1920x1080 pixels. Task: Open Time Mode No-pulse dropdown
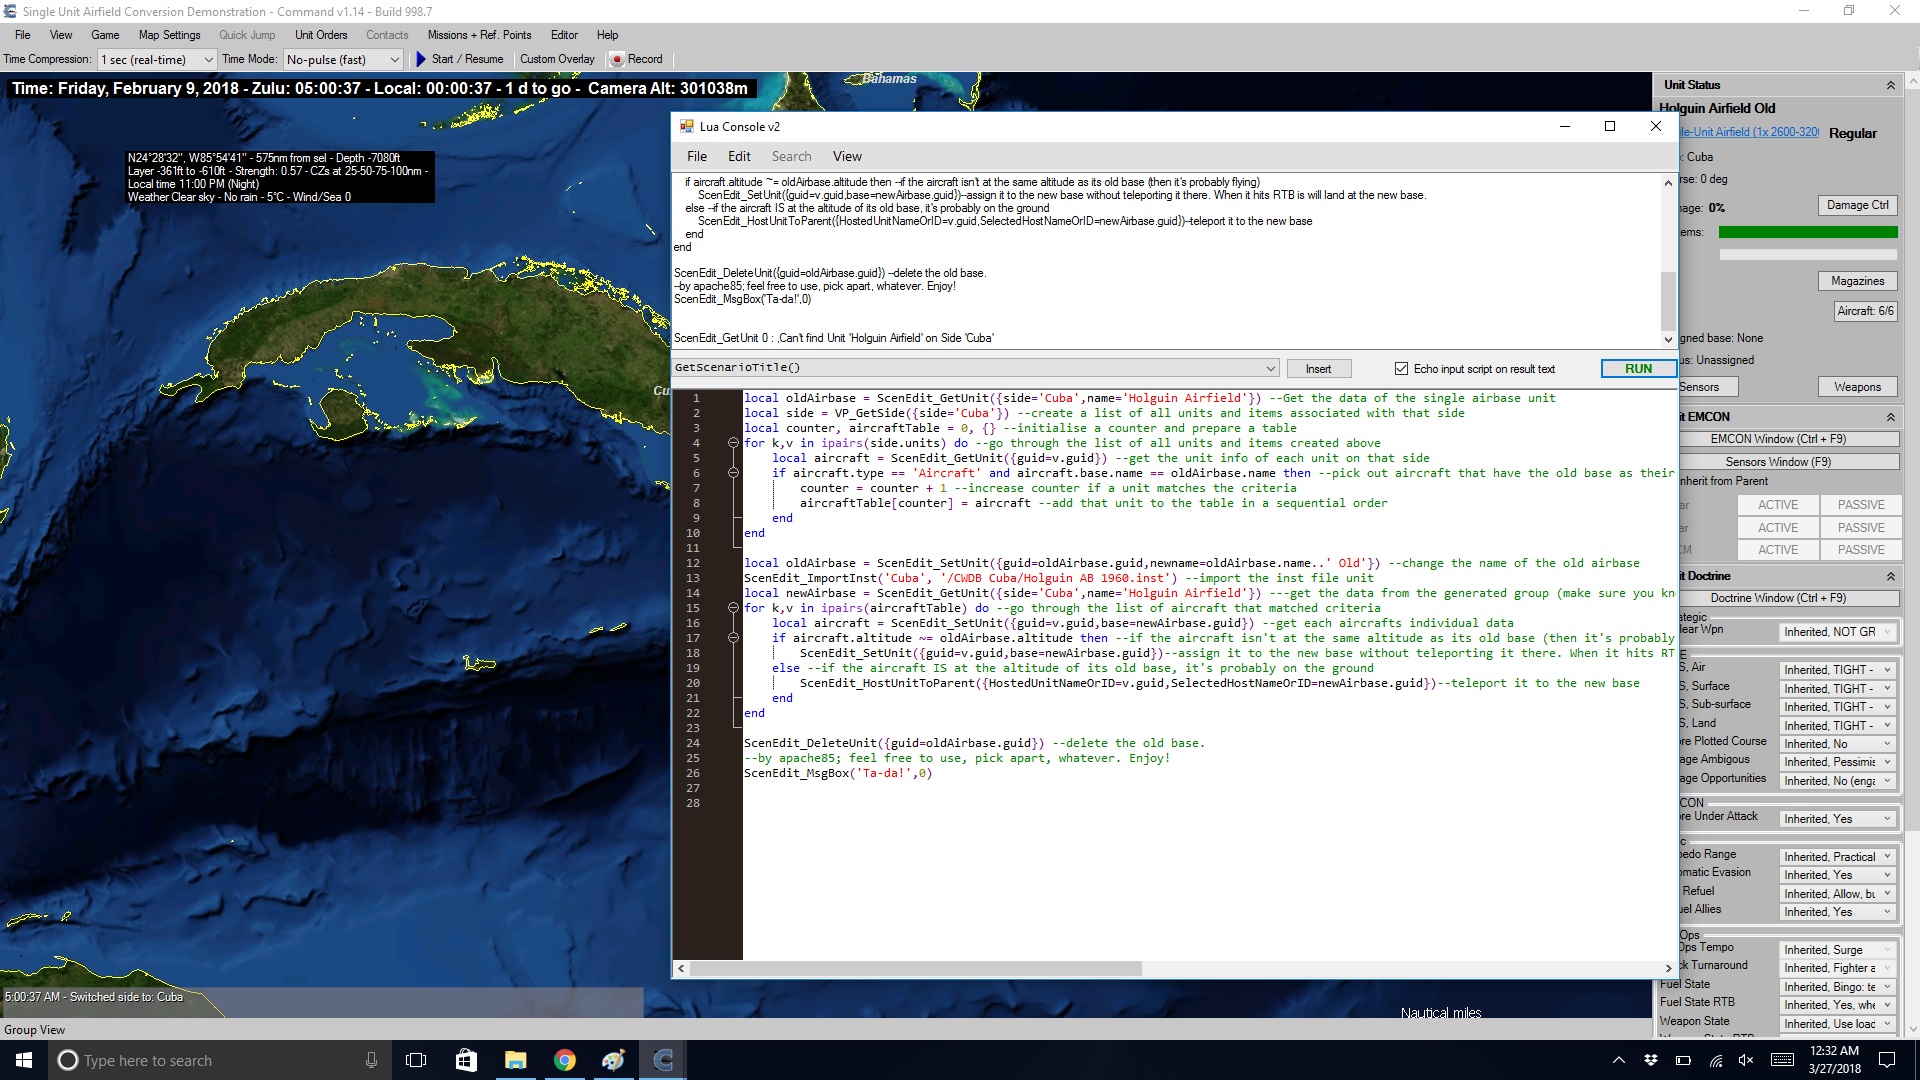click(343, 60)
